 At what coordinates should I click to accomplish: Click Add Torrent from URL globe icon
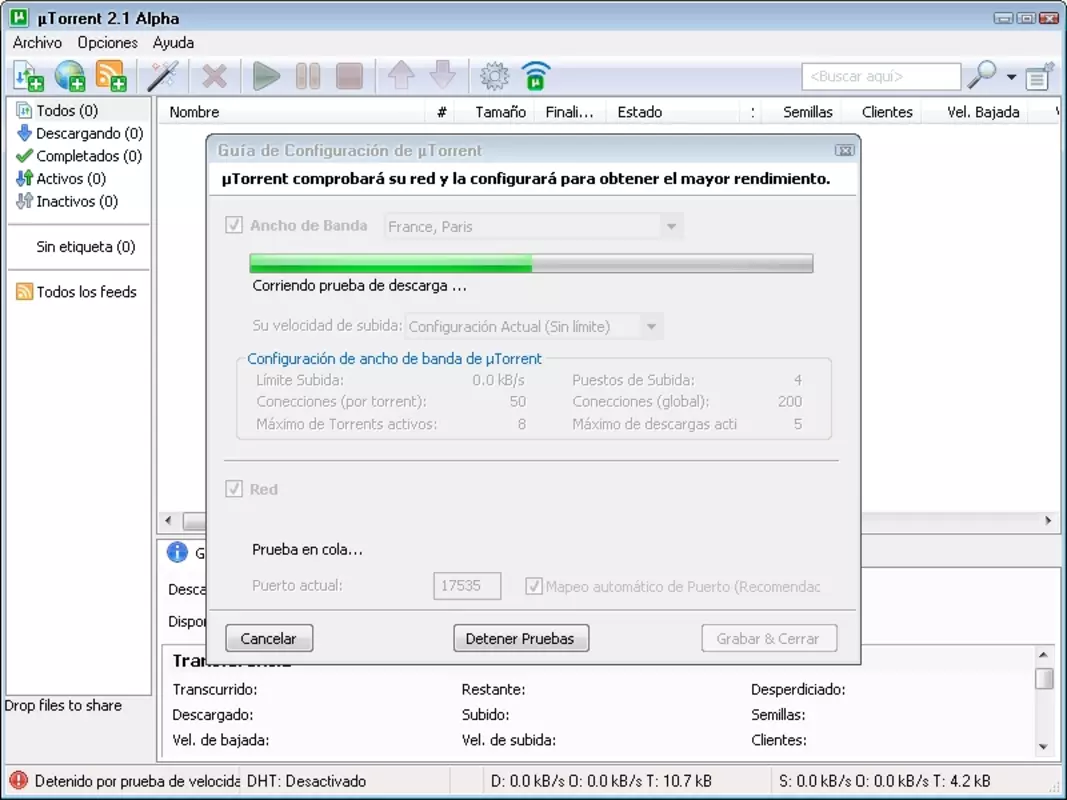tap(69, 76)
